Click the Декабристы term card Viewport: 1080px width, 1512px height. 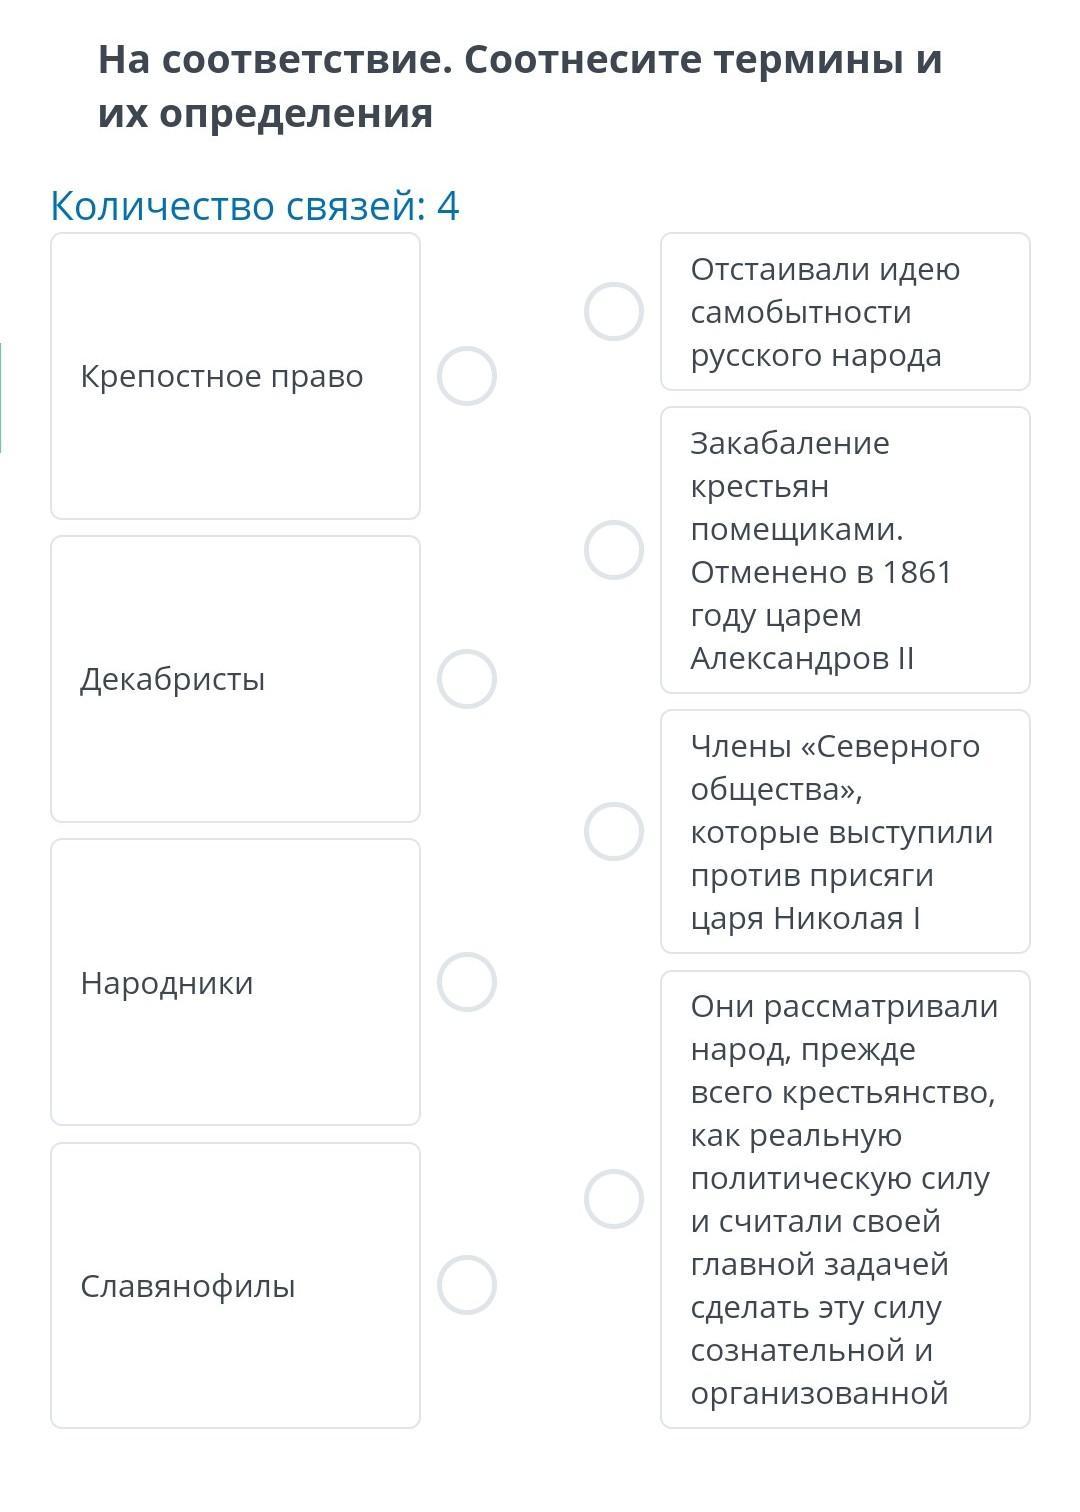[235, 679]
